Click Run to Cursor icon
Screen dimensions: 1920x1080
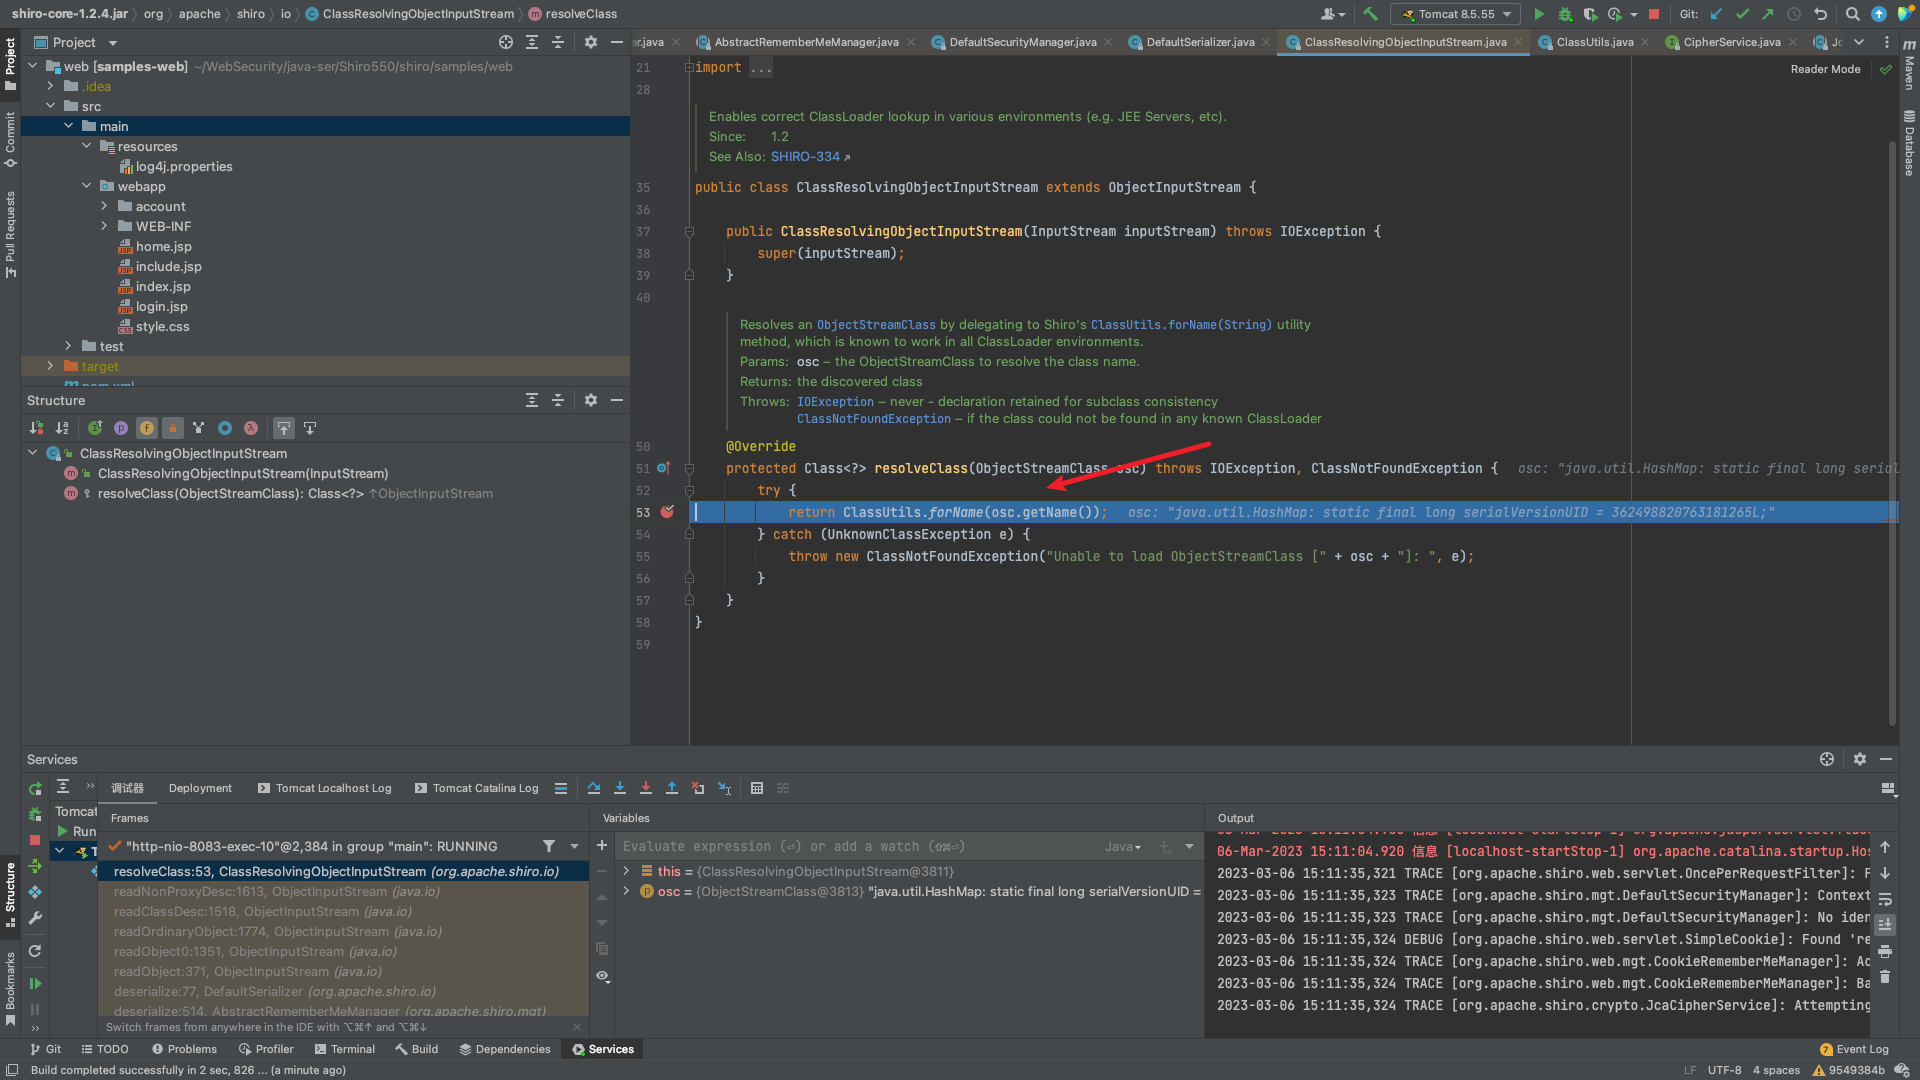click(724, 788)
